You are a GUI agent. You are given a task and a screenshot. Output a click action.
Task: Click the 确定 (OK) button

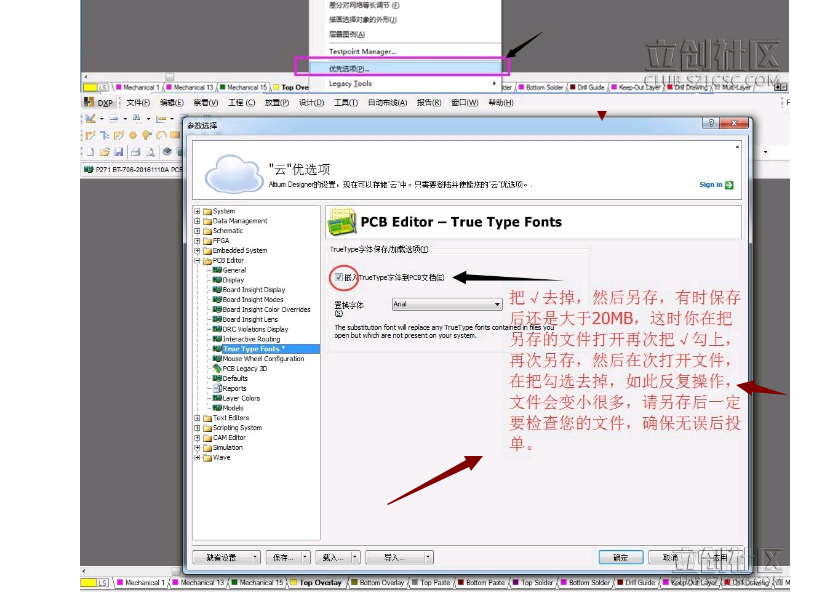(620, 557)
